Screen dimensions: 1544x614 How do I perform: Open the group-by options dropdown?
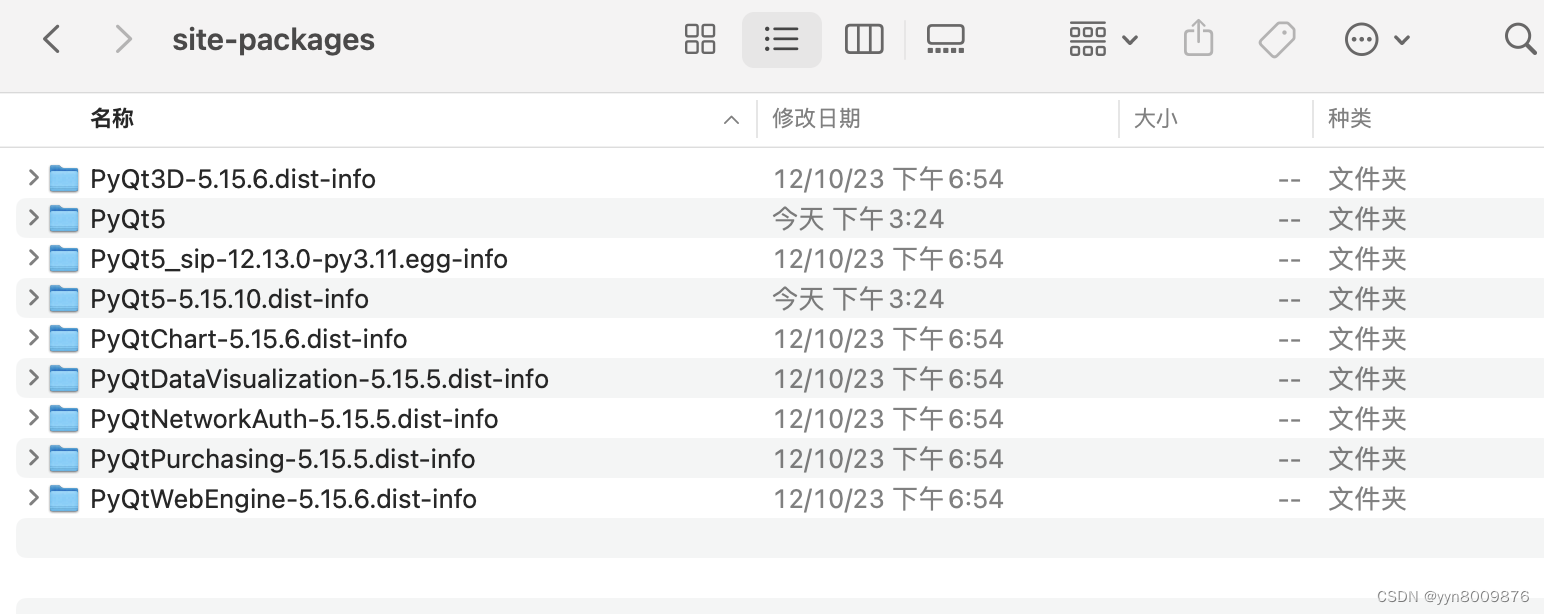tap(1103, 40)
